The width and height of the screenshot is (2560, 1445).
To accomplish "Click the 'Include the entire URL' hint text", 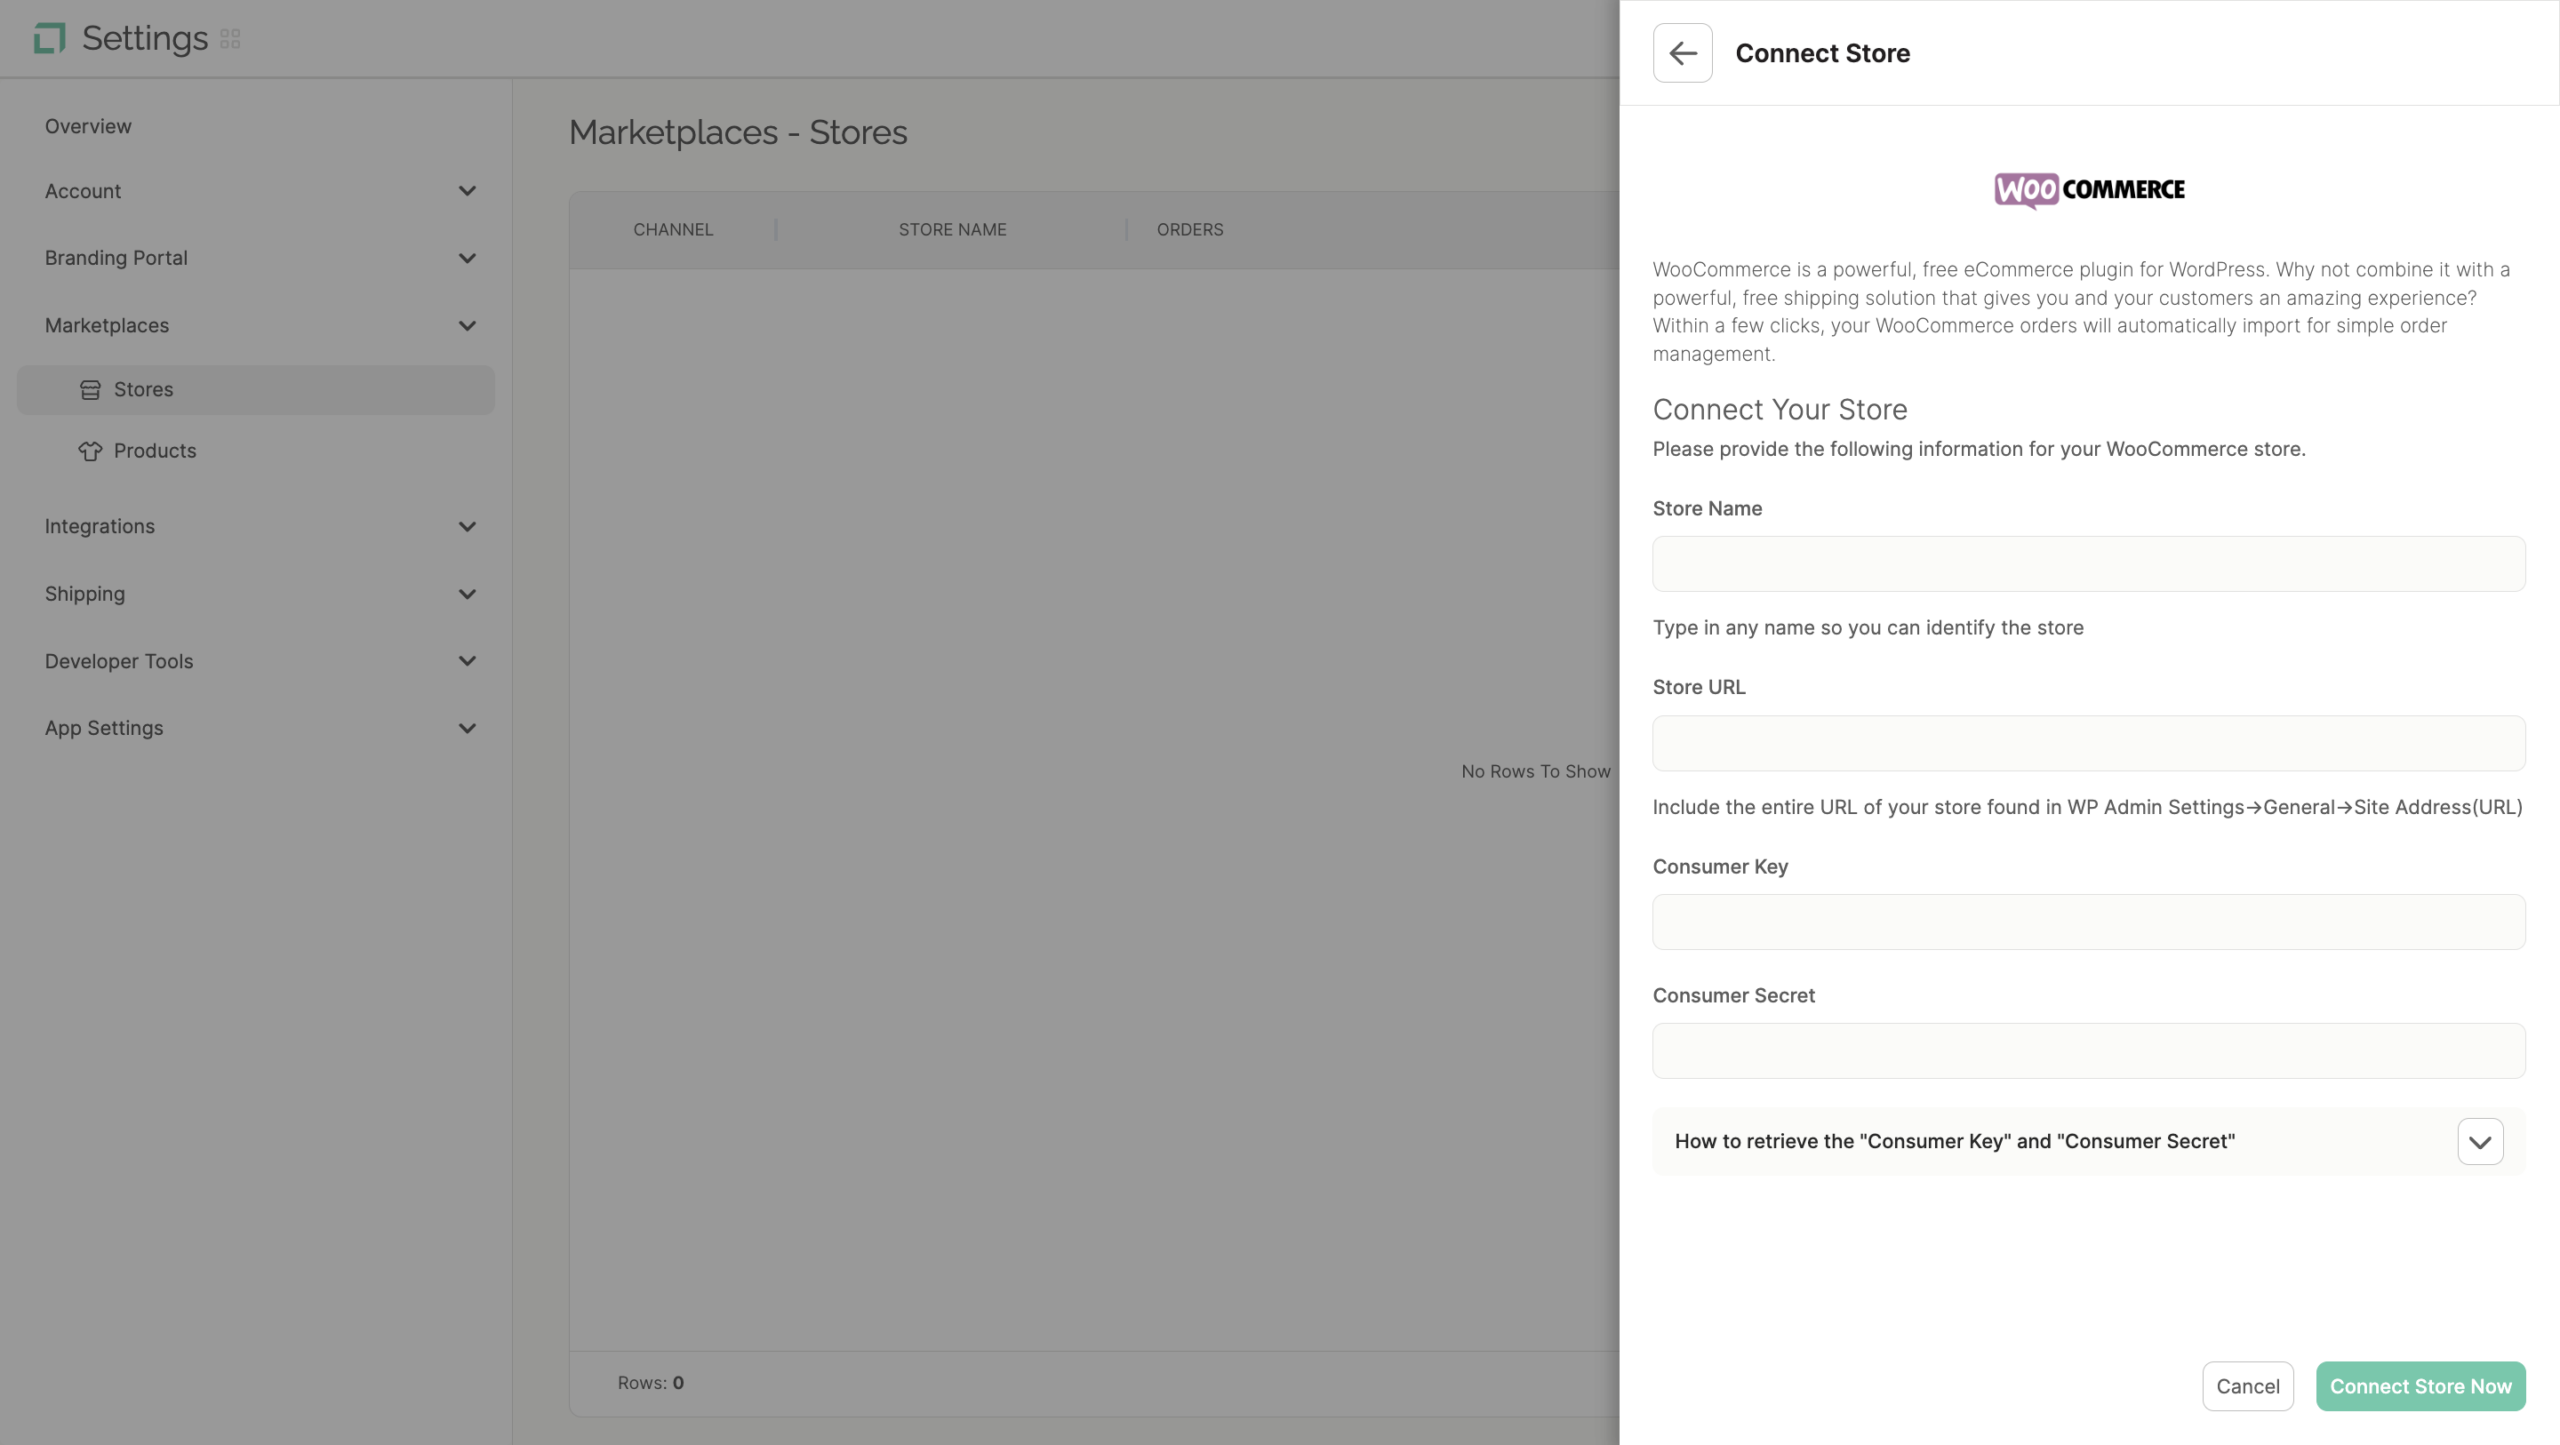I will pyautogui.click(x=2088, y=808).
